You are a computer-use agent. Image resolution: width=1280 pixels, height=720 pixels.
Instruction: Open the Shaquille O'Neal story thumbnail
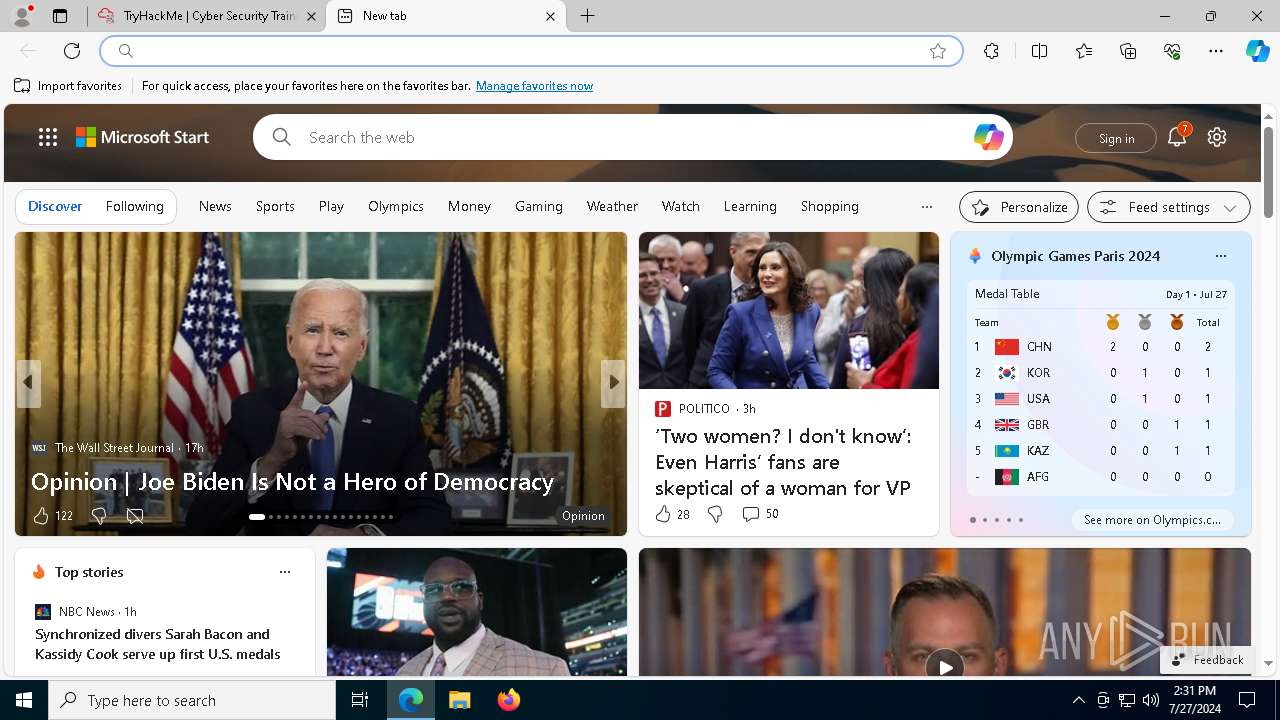(x=477, y=612)
